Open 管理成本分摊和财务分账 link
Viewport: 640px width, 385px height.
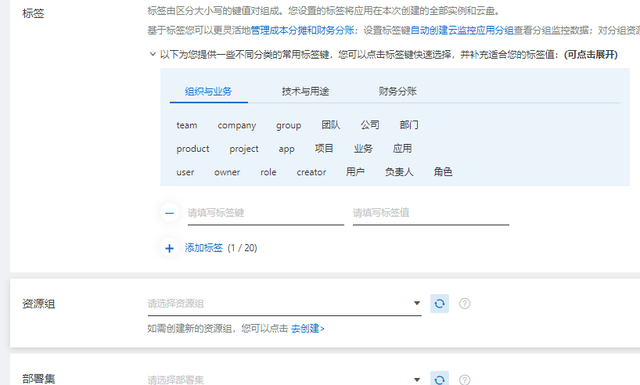(x=302, y=30)
